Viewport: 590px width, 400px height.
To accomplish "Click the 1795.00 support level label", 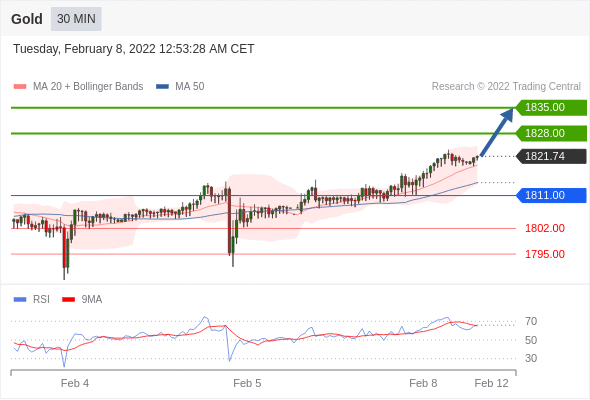I will tap(545, 254).
